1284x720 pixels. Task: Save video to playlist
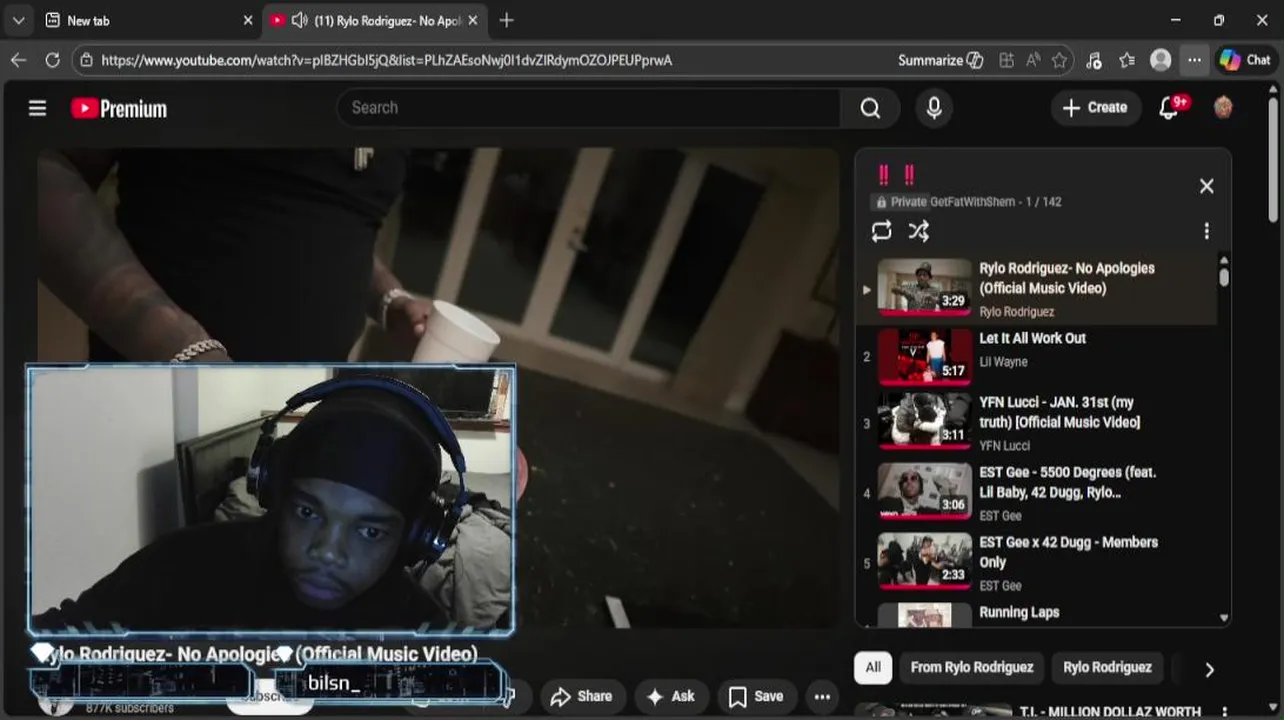tap(756, 696)
